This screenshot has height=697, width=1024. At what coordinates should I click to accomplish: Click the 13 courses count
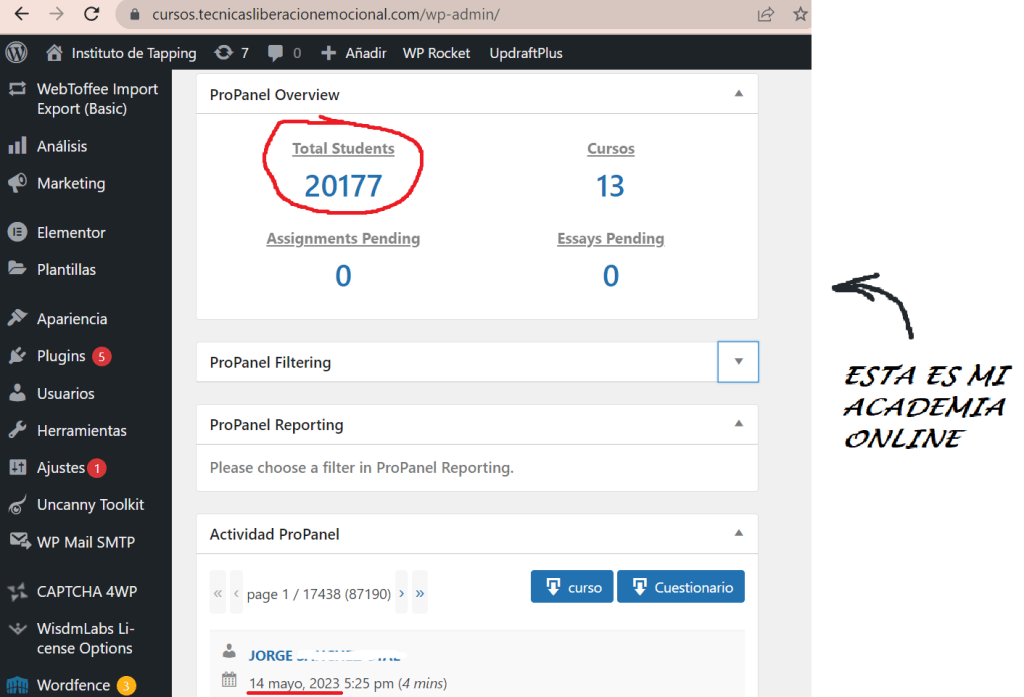point(610,186)
